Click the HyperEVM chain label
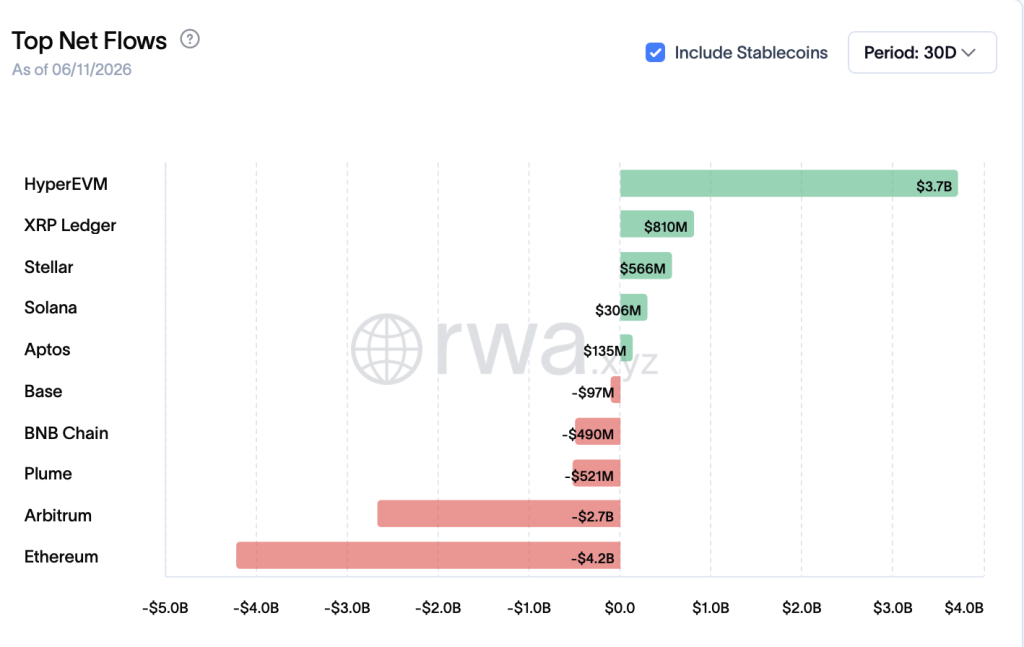Screen dimensions: 1024x647 (66, 184)
